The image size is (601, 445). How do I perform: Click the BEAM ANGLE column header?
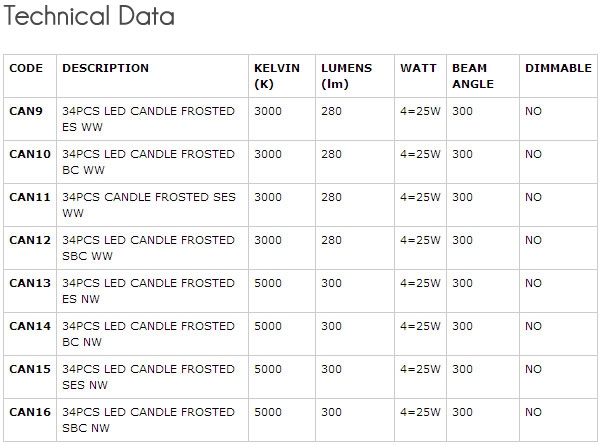472,76
